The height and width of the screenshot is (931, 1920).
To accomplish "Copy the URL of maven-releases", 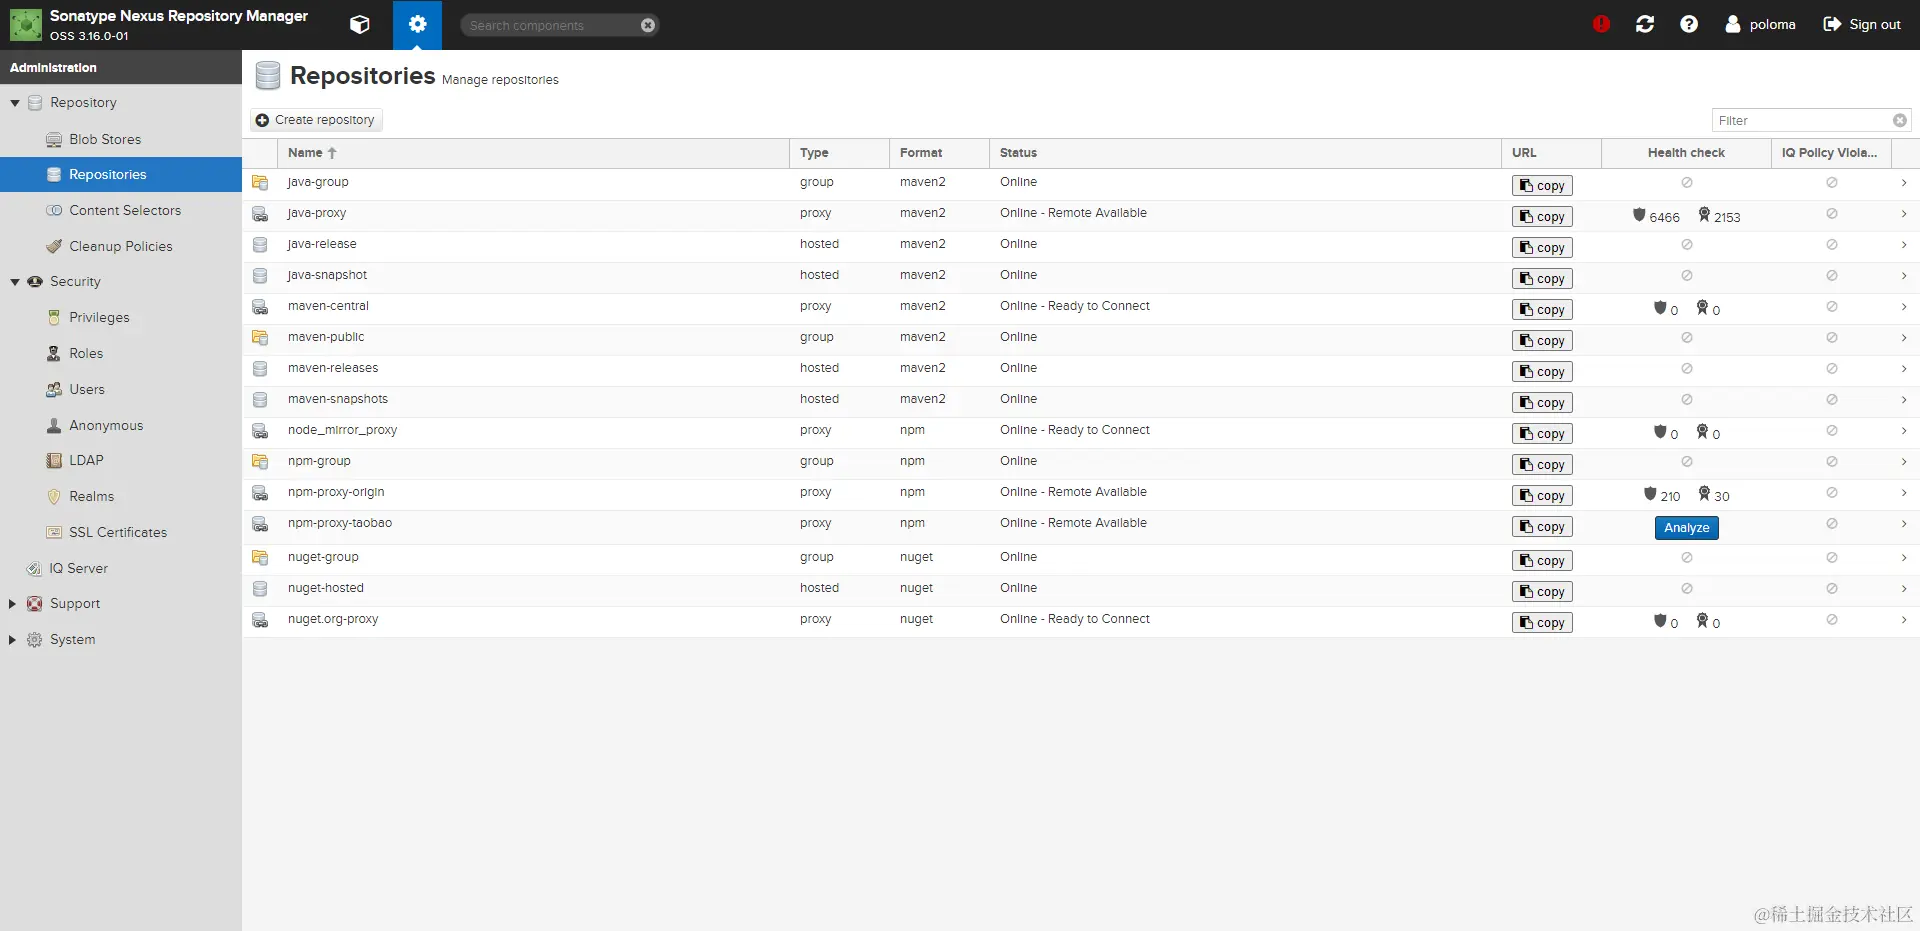I will [x=1542, y=372].
